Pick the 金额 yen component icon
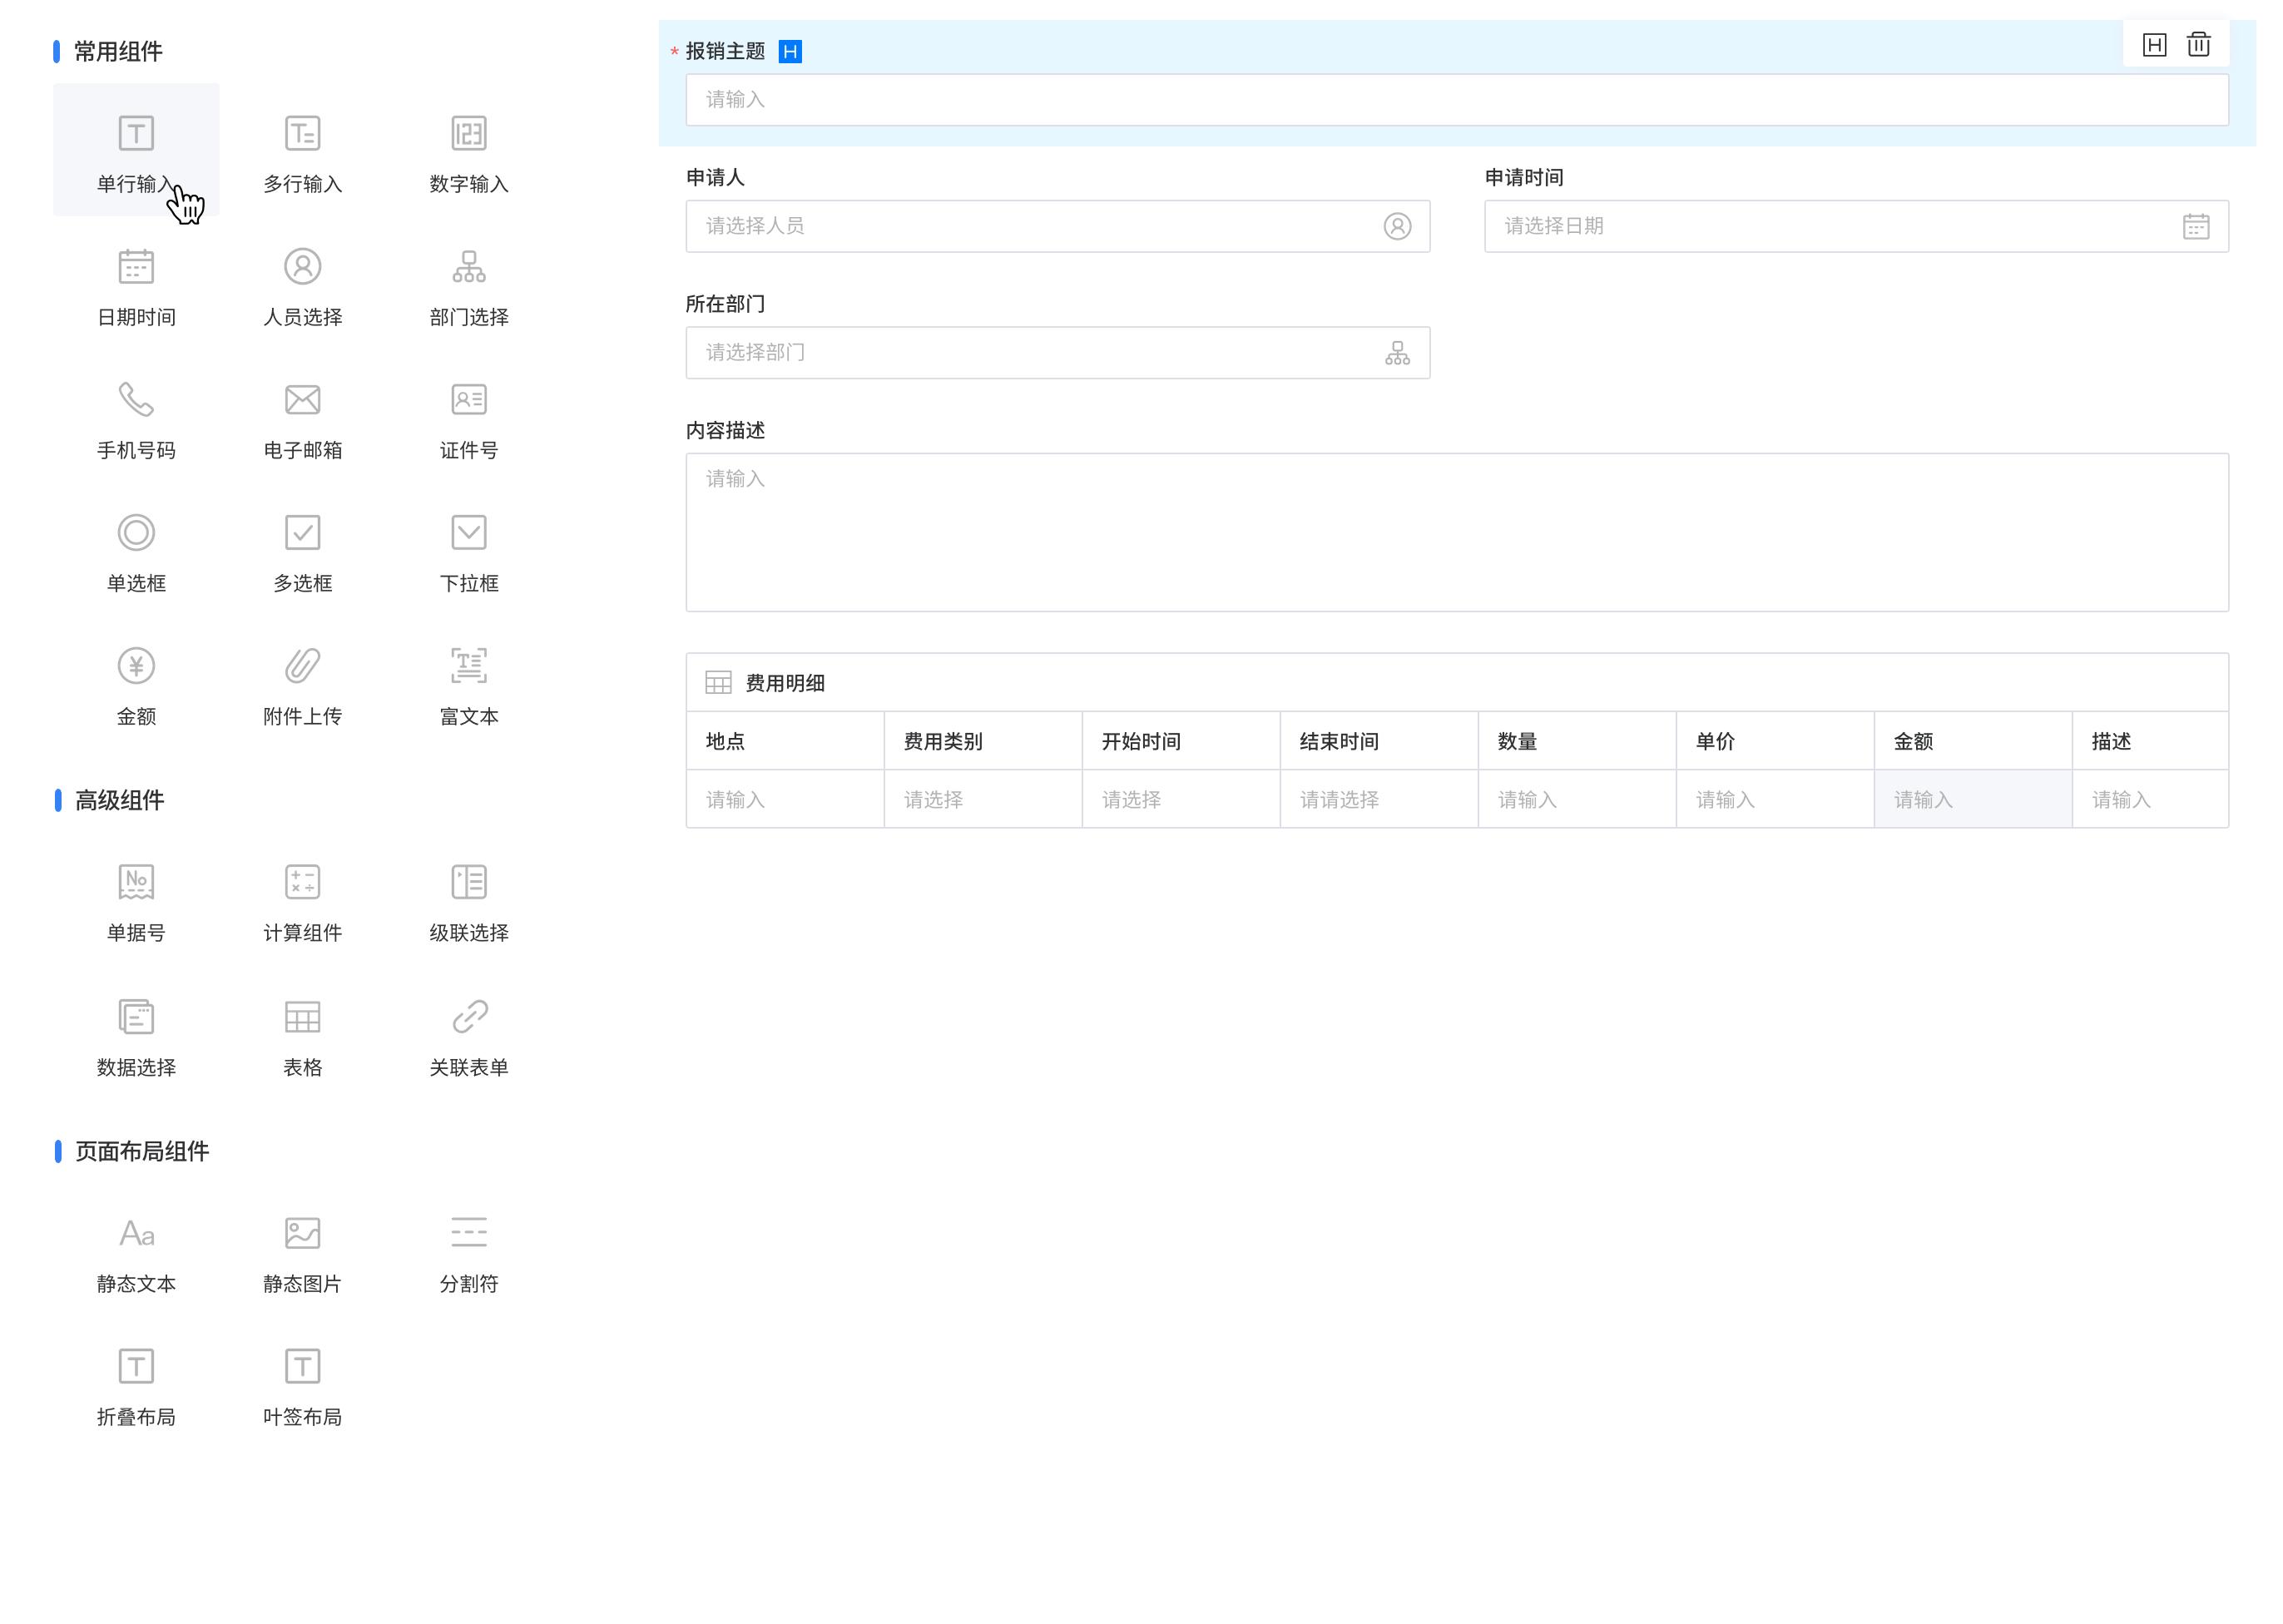 [x=136, y=666]
